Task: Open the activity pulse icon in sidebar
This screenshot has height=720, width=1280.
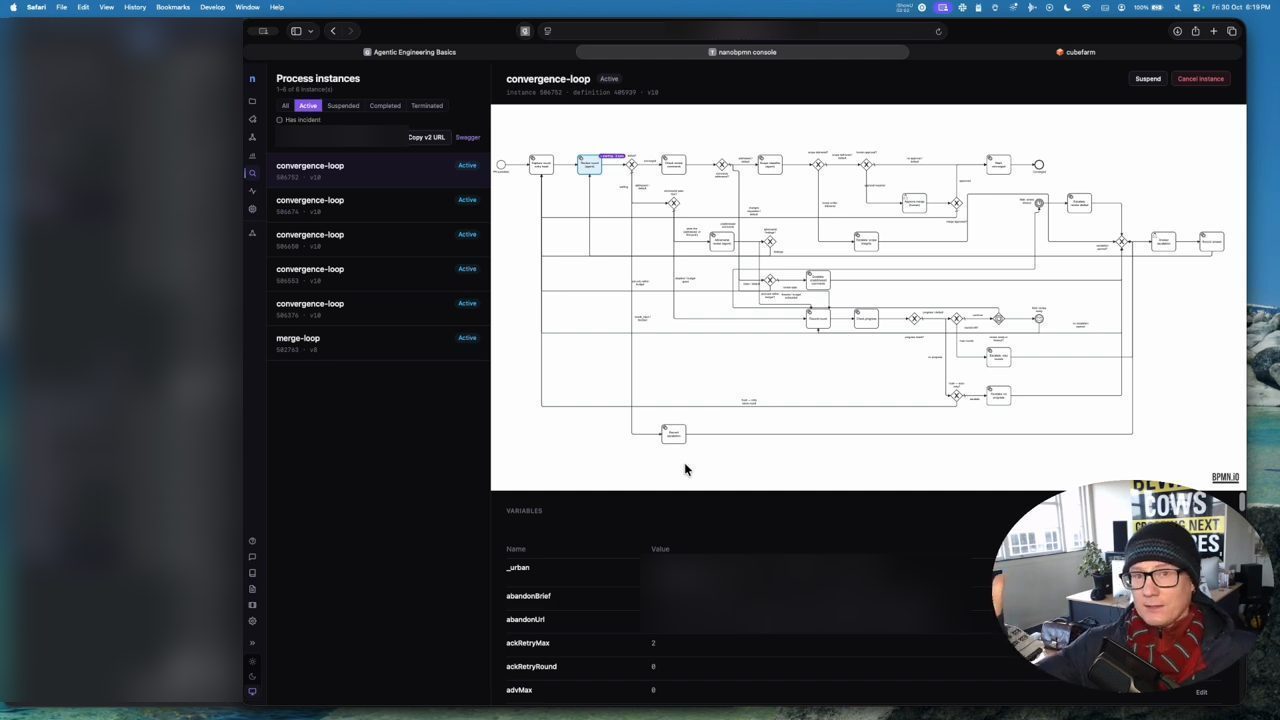Action: (x=252, y=191)
